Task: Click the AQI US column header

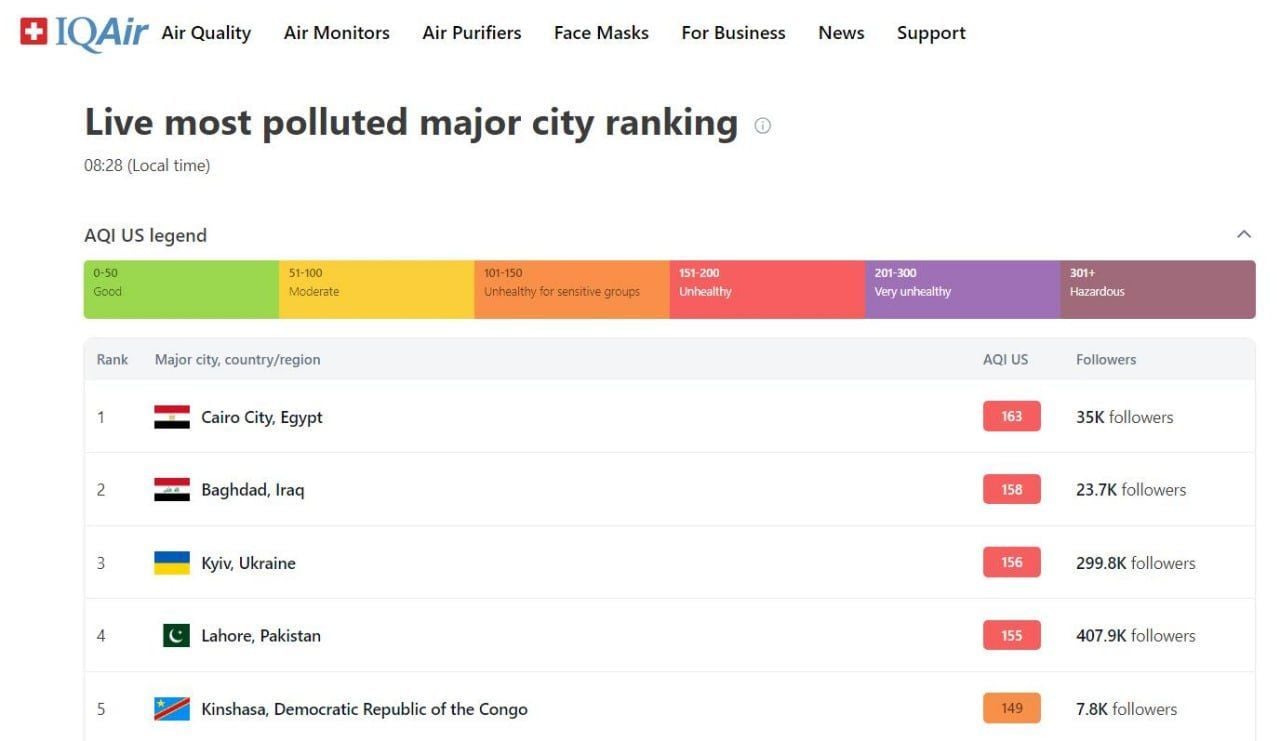Action: coord(1005,359)
